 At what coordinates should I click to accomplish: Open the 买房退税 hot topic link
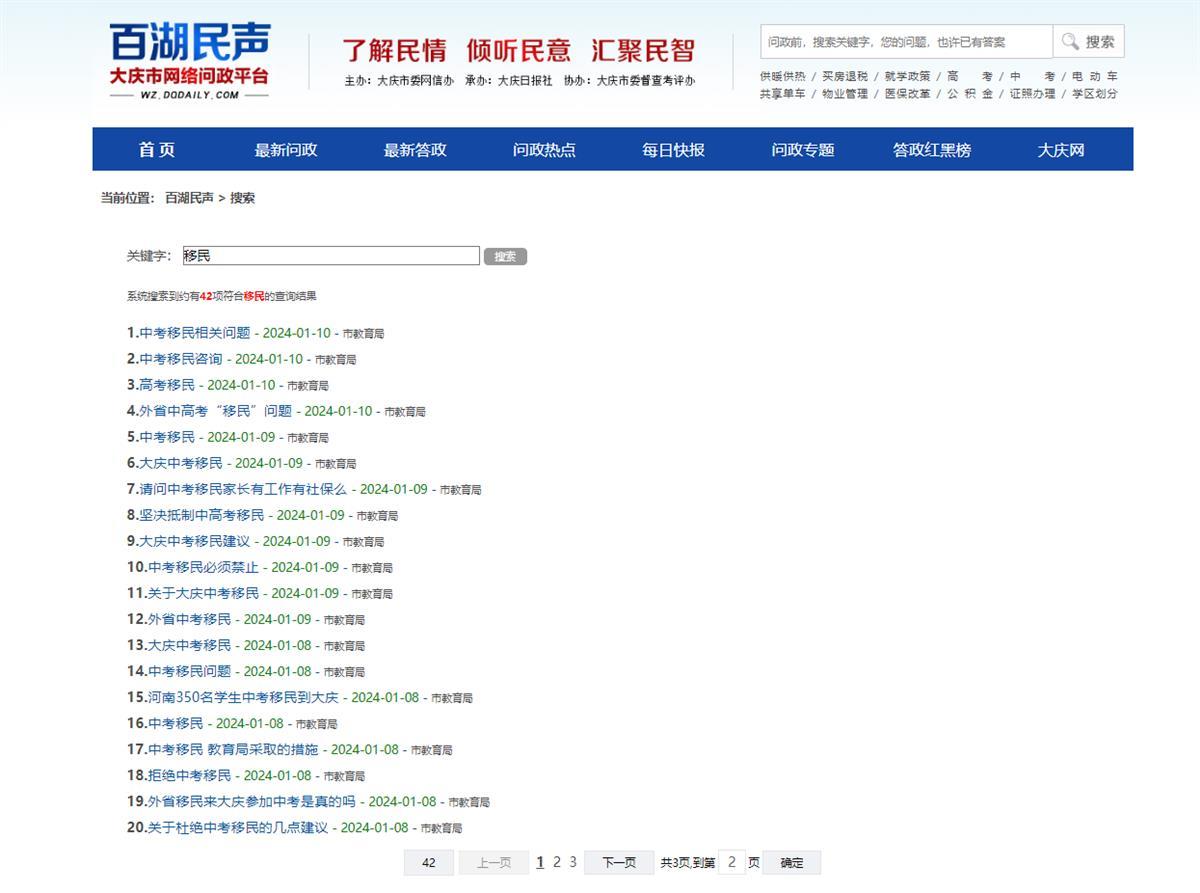pyautogui.click(x=845, y=76)
